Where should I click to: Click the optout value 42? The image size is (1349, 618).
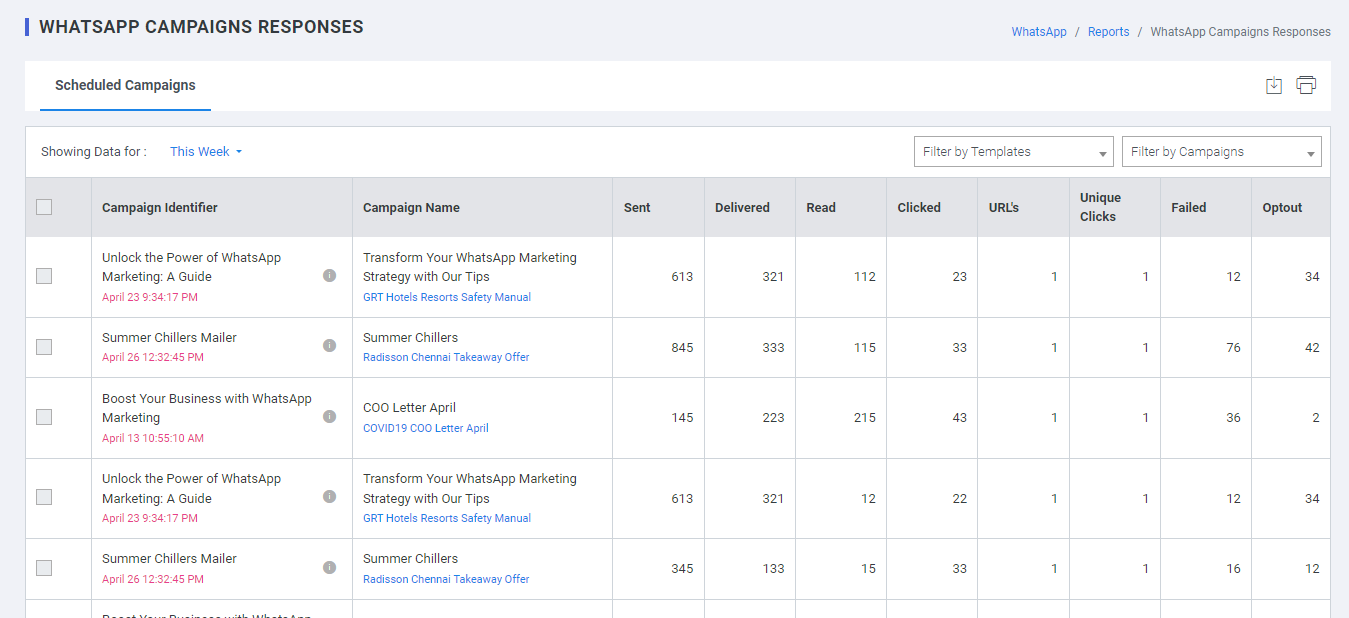pos(1312,348)
